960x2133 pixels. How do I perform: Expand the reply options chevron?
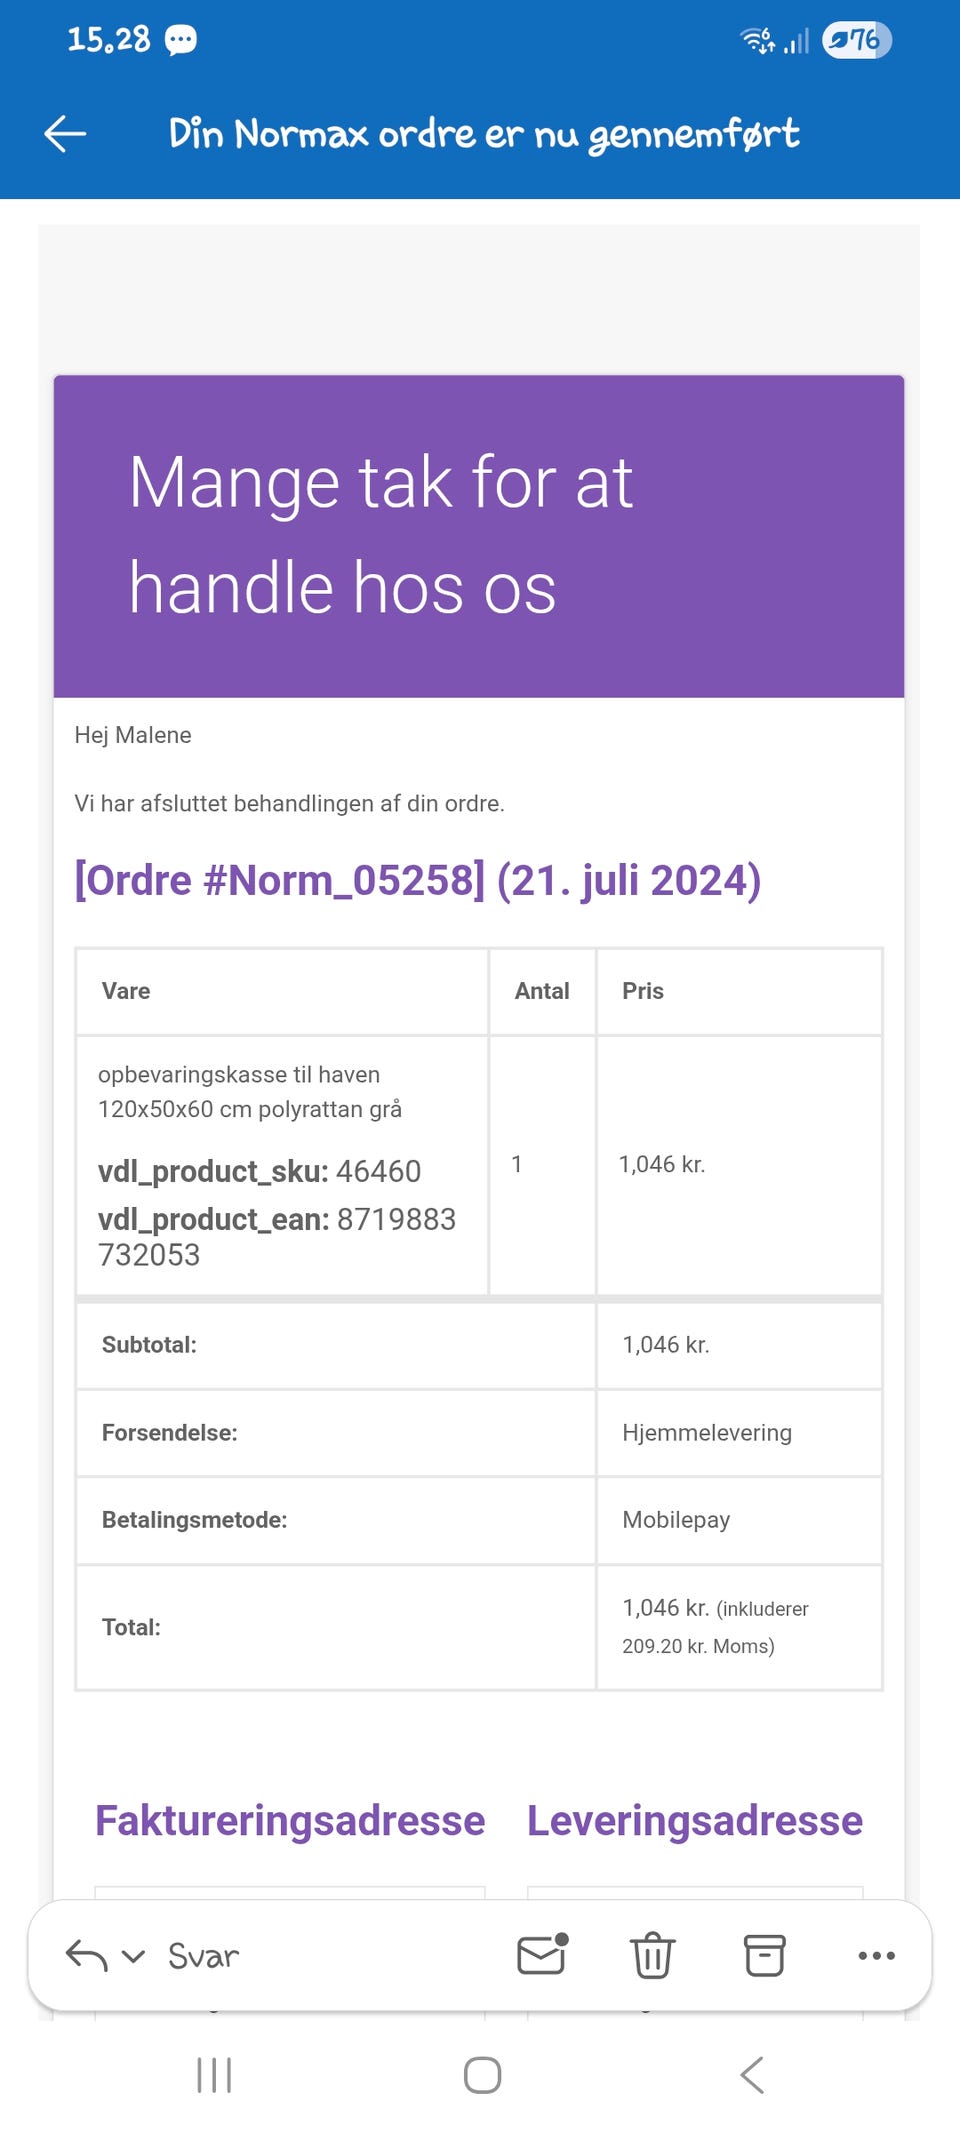(133, 1956)
